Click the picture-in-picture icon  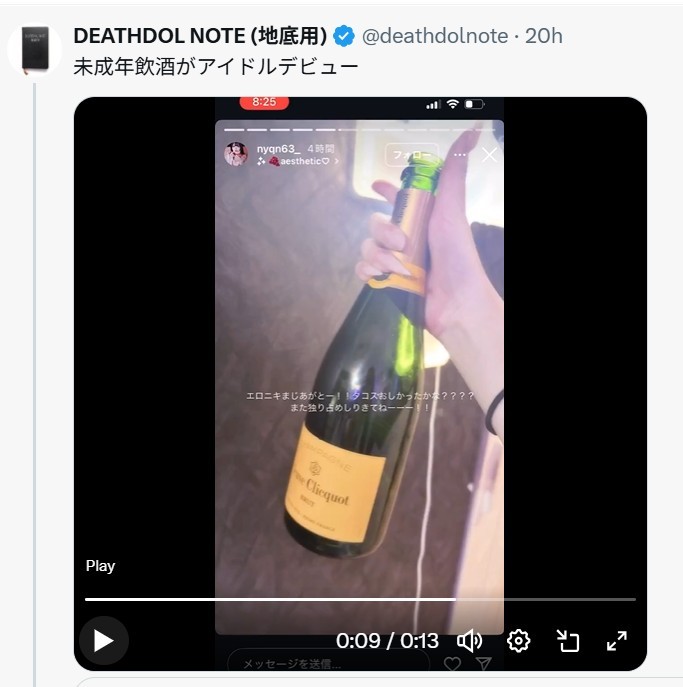point(567,641)
